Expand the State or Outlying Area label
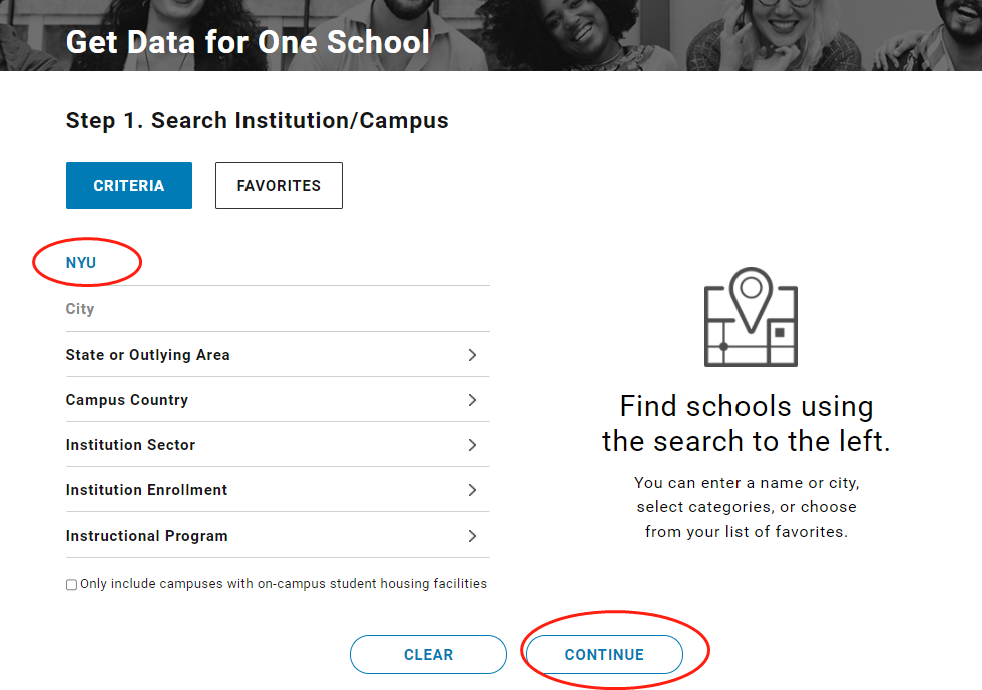This screenshot has width=982, height=690. (x=147, y=355)
